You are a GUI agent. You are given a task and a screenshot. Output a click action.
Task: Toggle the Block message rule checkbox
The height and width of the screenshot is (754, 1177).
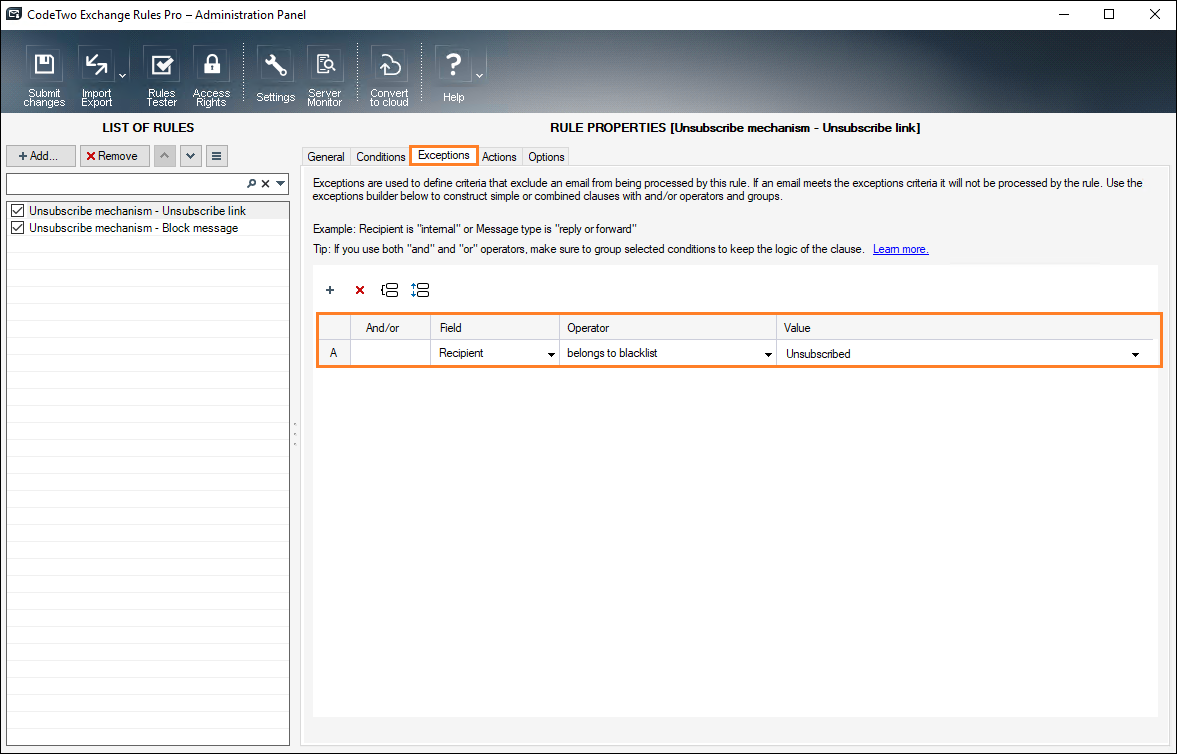(x=17, y=228)
